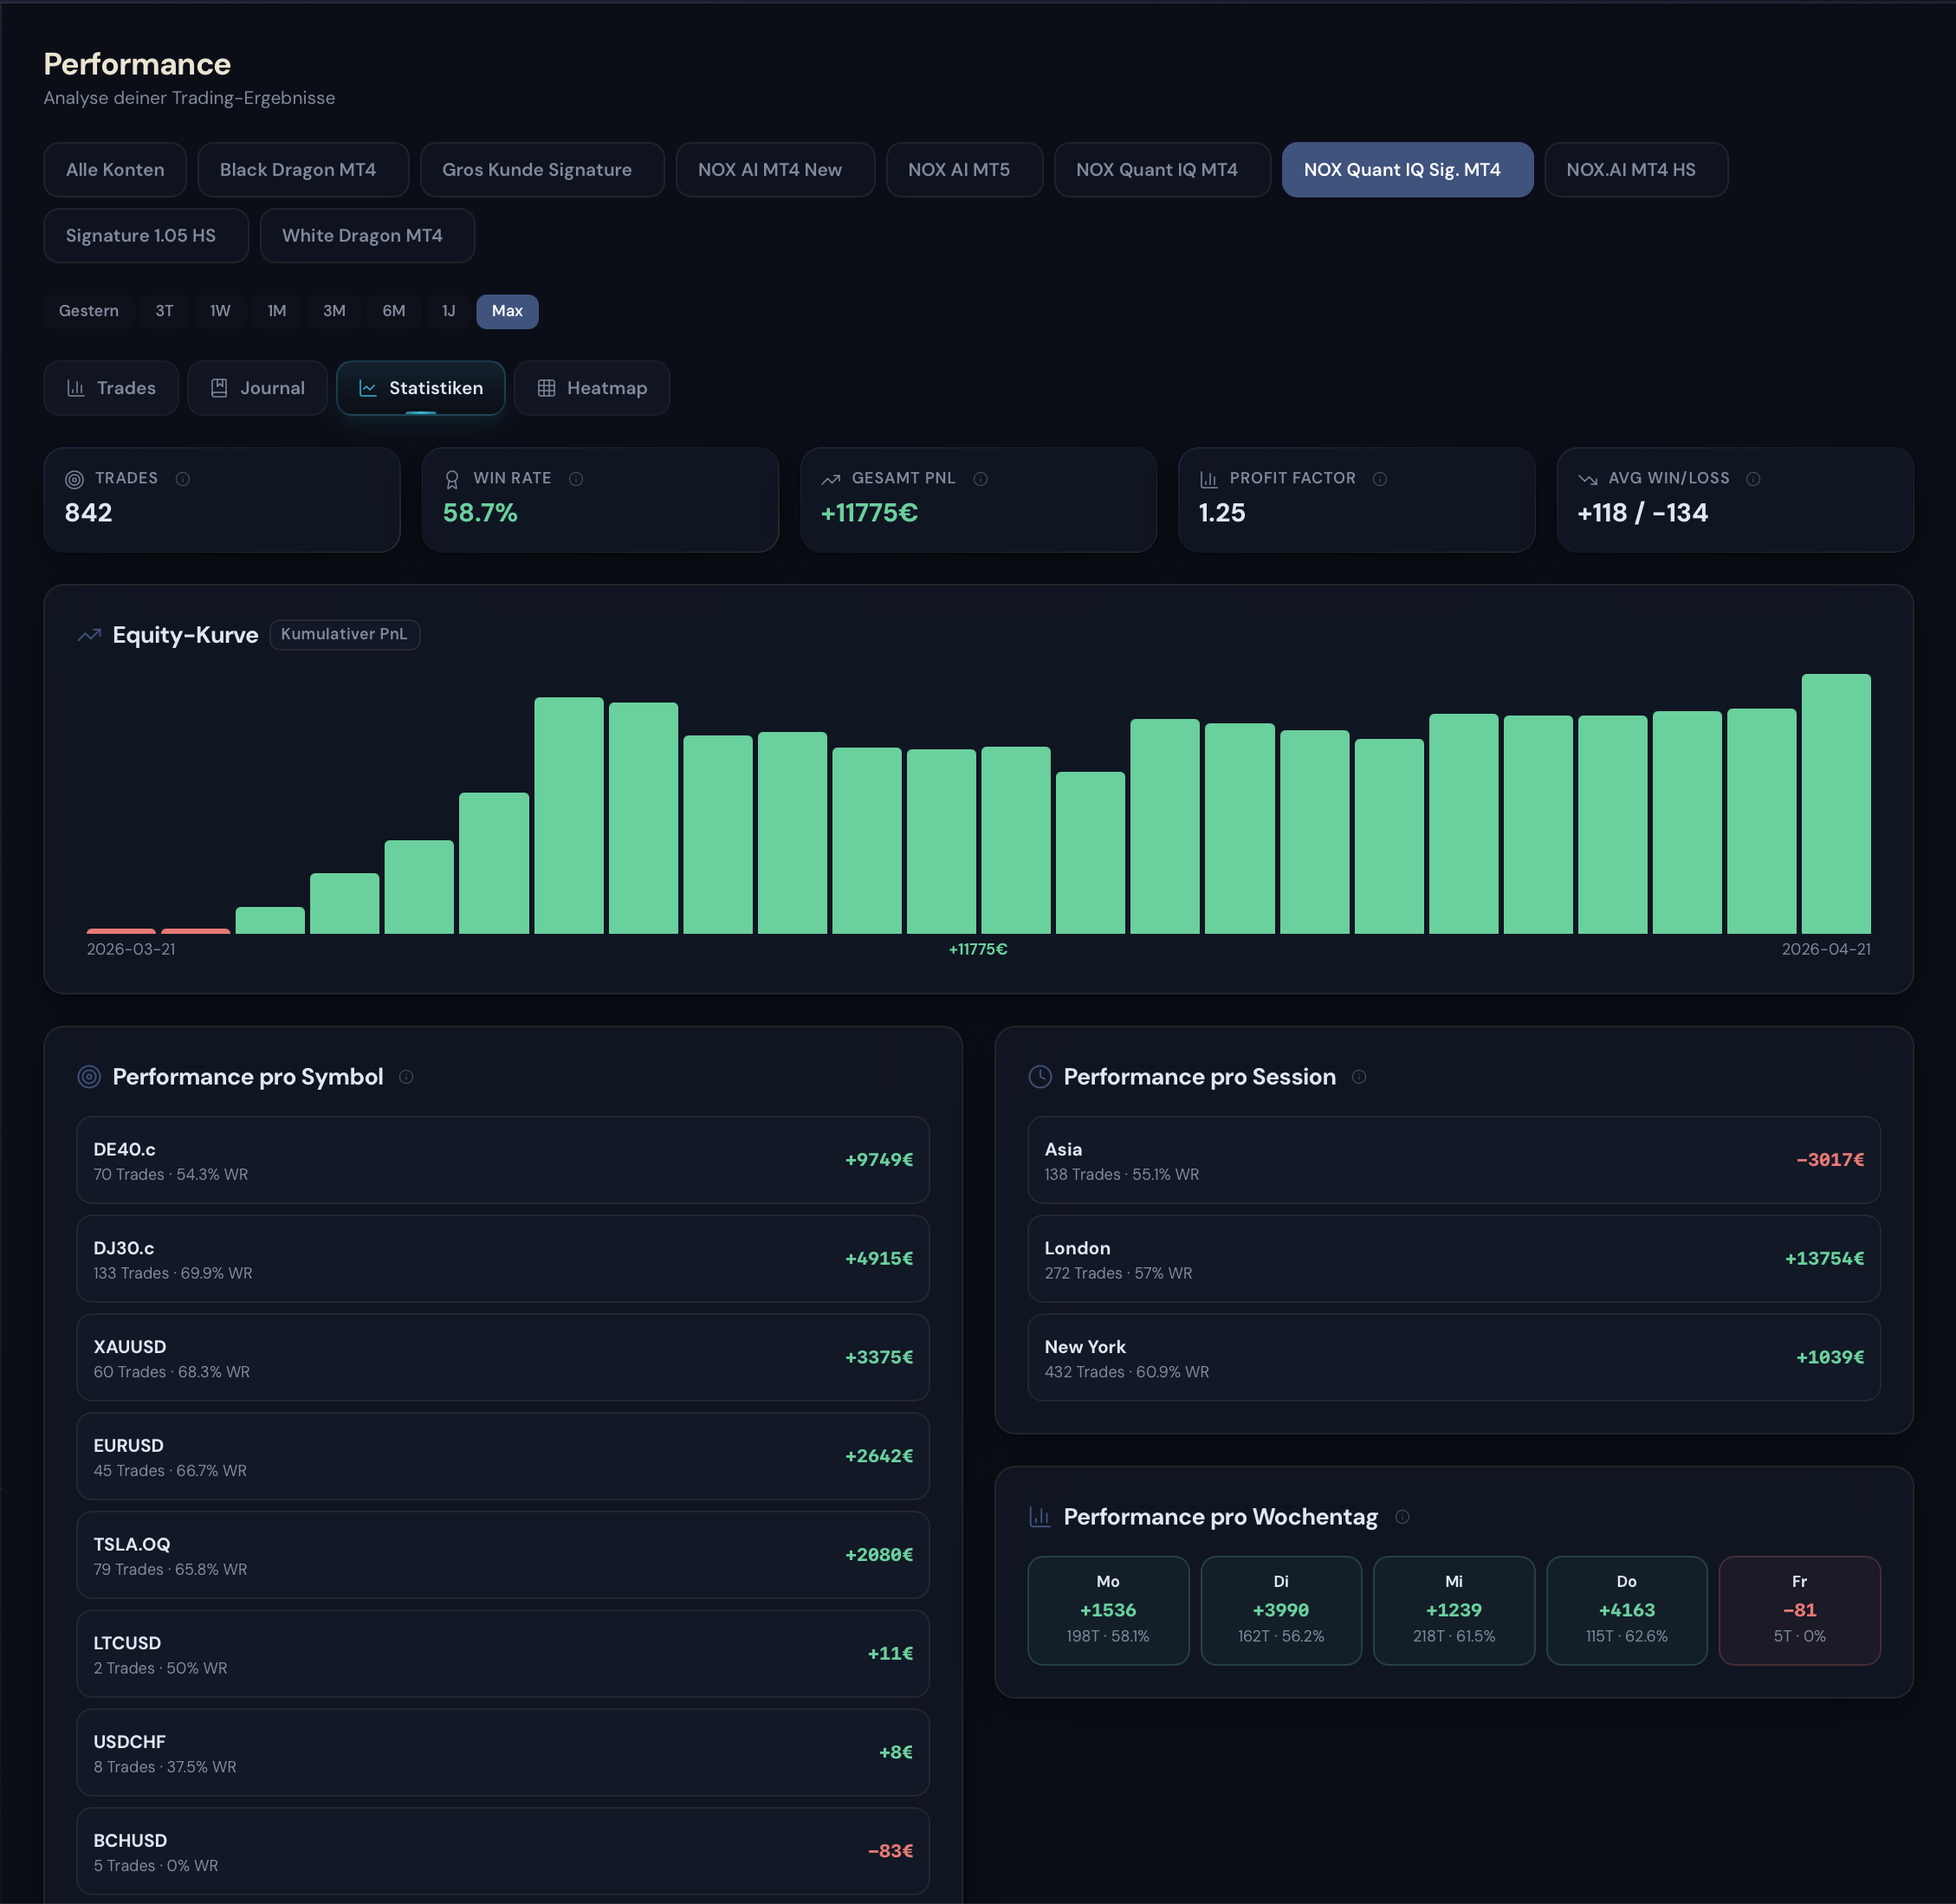Click info icon next to Trades stat
1956x1904 pixels.
[183, 479]
